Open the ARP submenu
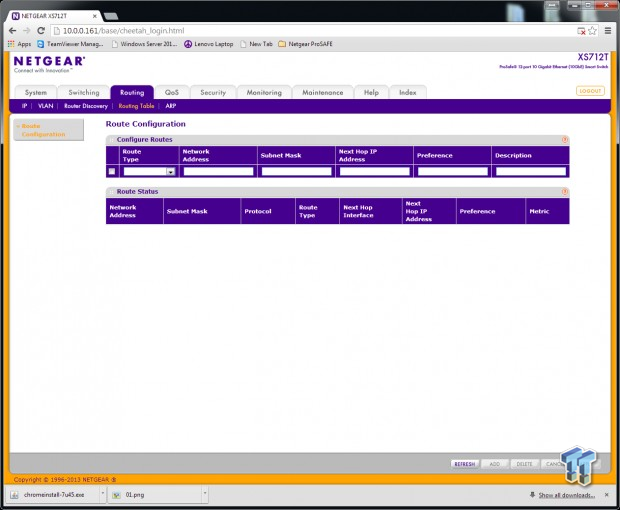This screenshot has width=620, height=510. (171, 106)
